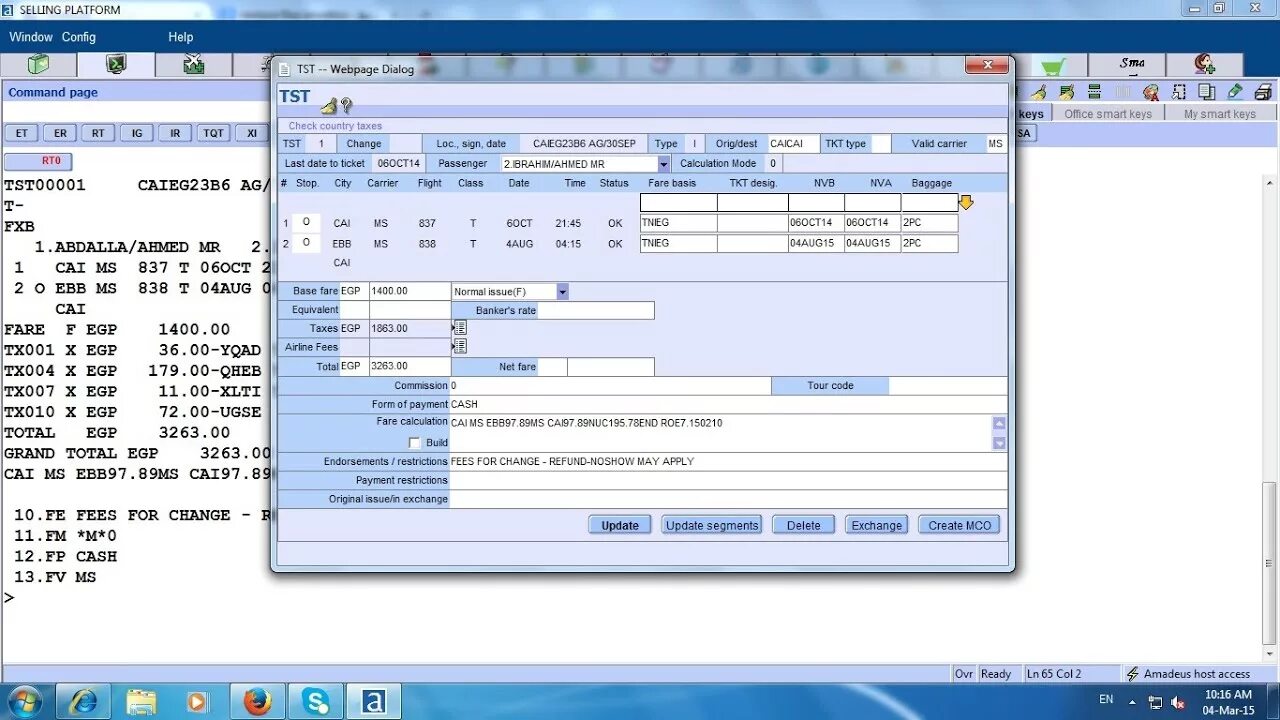Open the green book module tab icon

tap(38, 65)
